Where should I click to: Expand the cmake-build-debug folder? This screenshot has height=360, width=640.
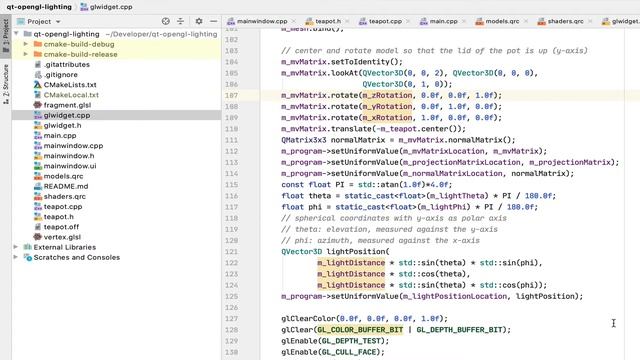coord(26,44)
